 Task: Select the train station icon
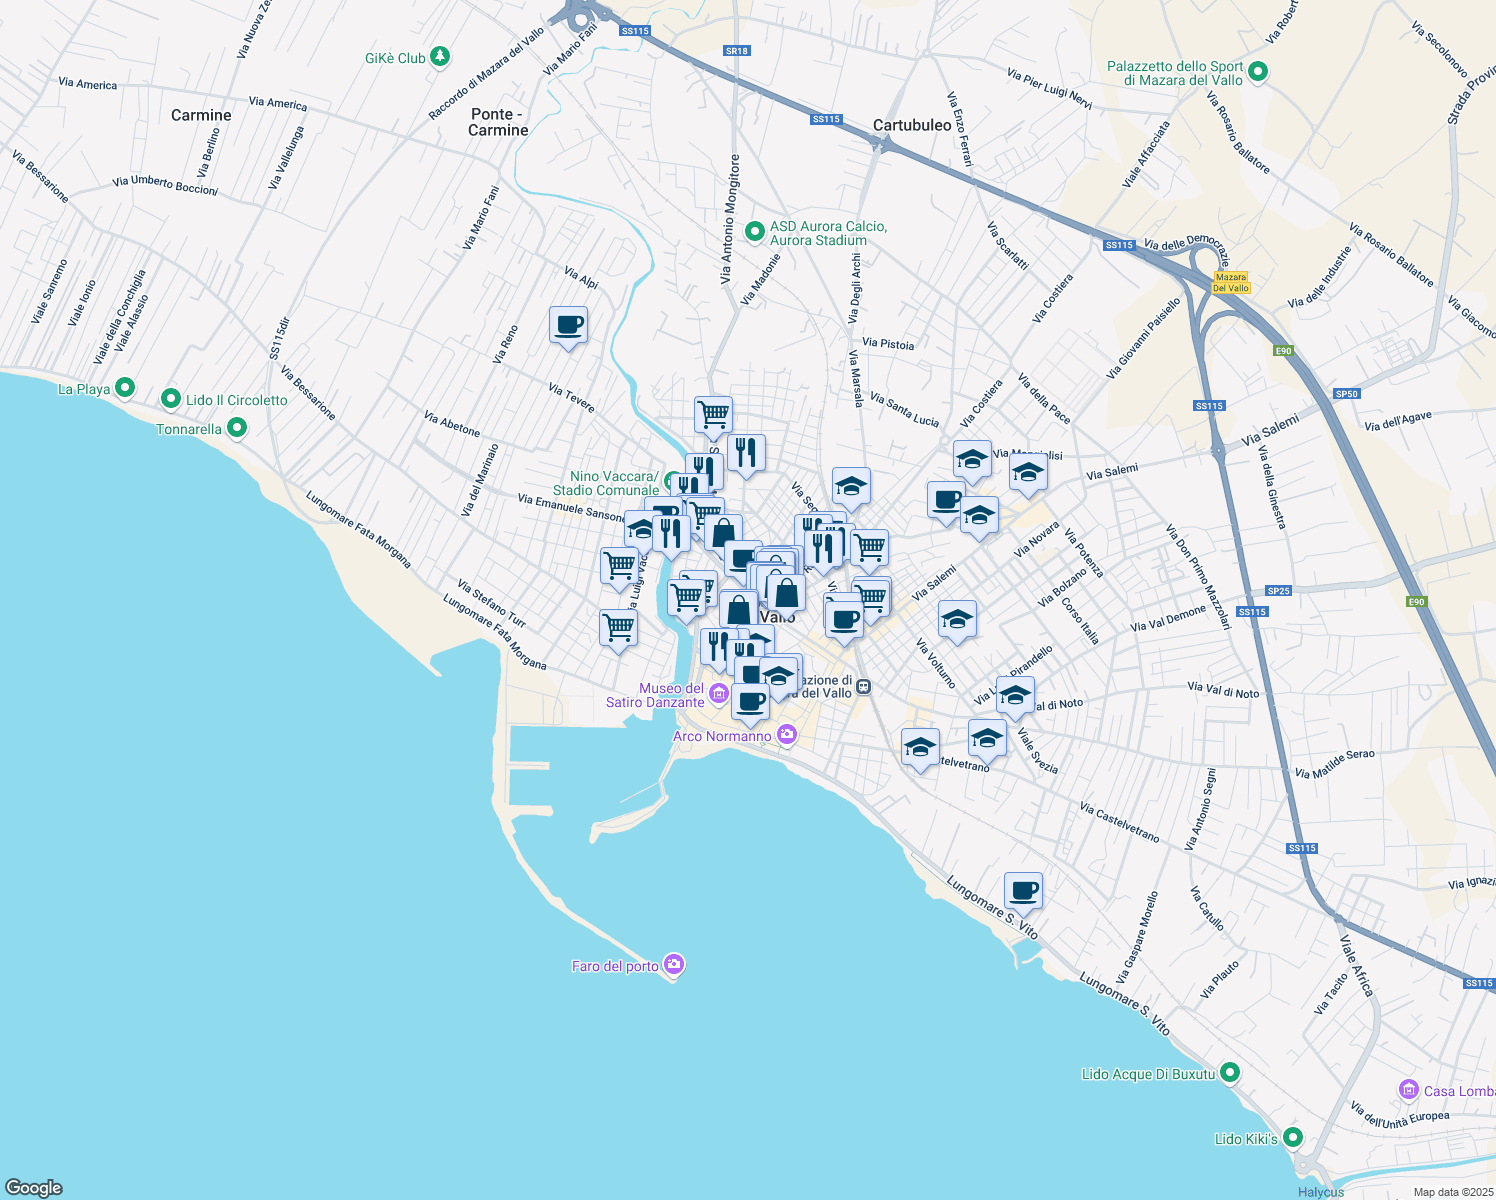point(864,687)
